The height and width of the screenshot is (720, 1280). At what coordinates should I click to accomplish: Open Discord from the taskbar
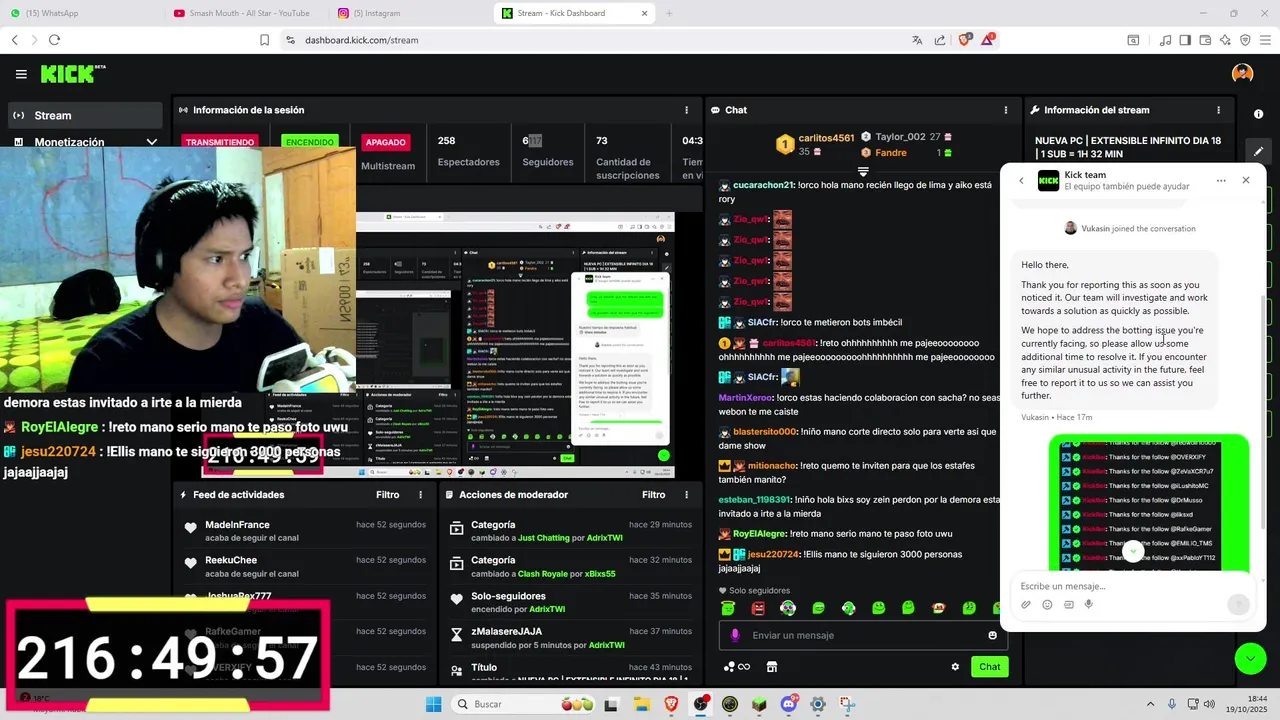[789, 704]
